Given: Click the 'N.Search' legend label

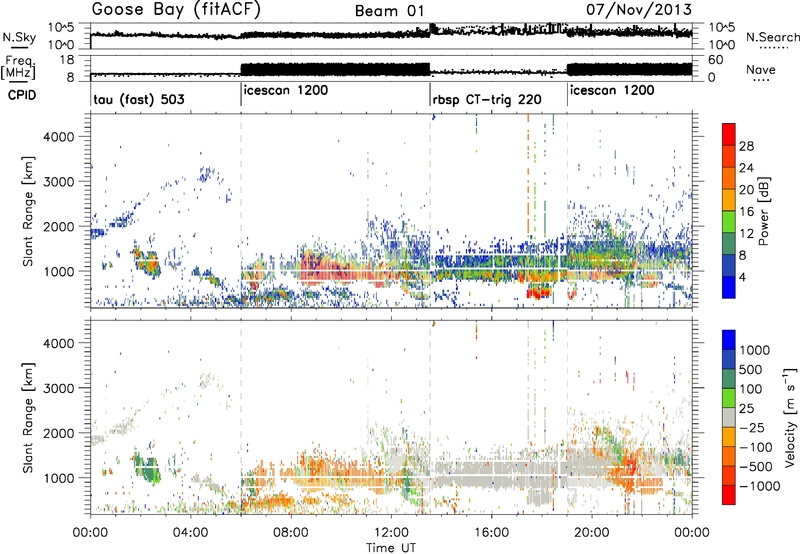Looking at the screenshot, I should 772,37.
